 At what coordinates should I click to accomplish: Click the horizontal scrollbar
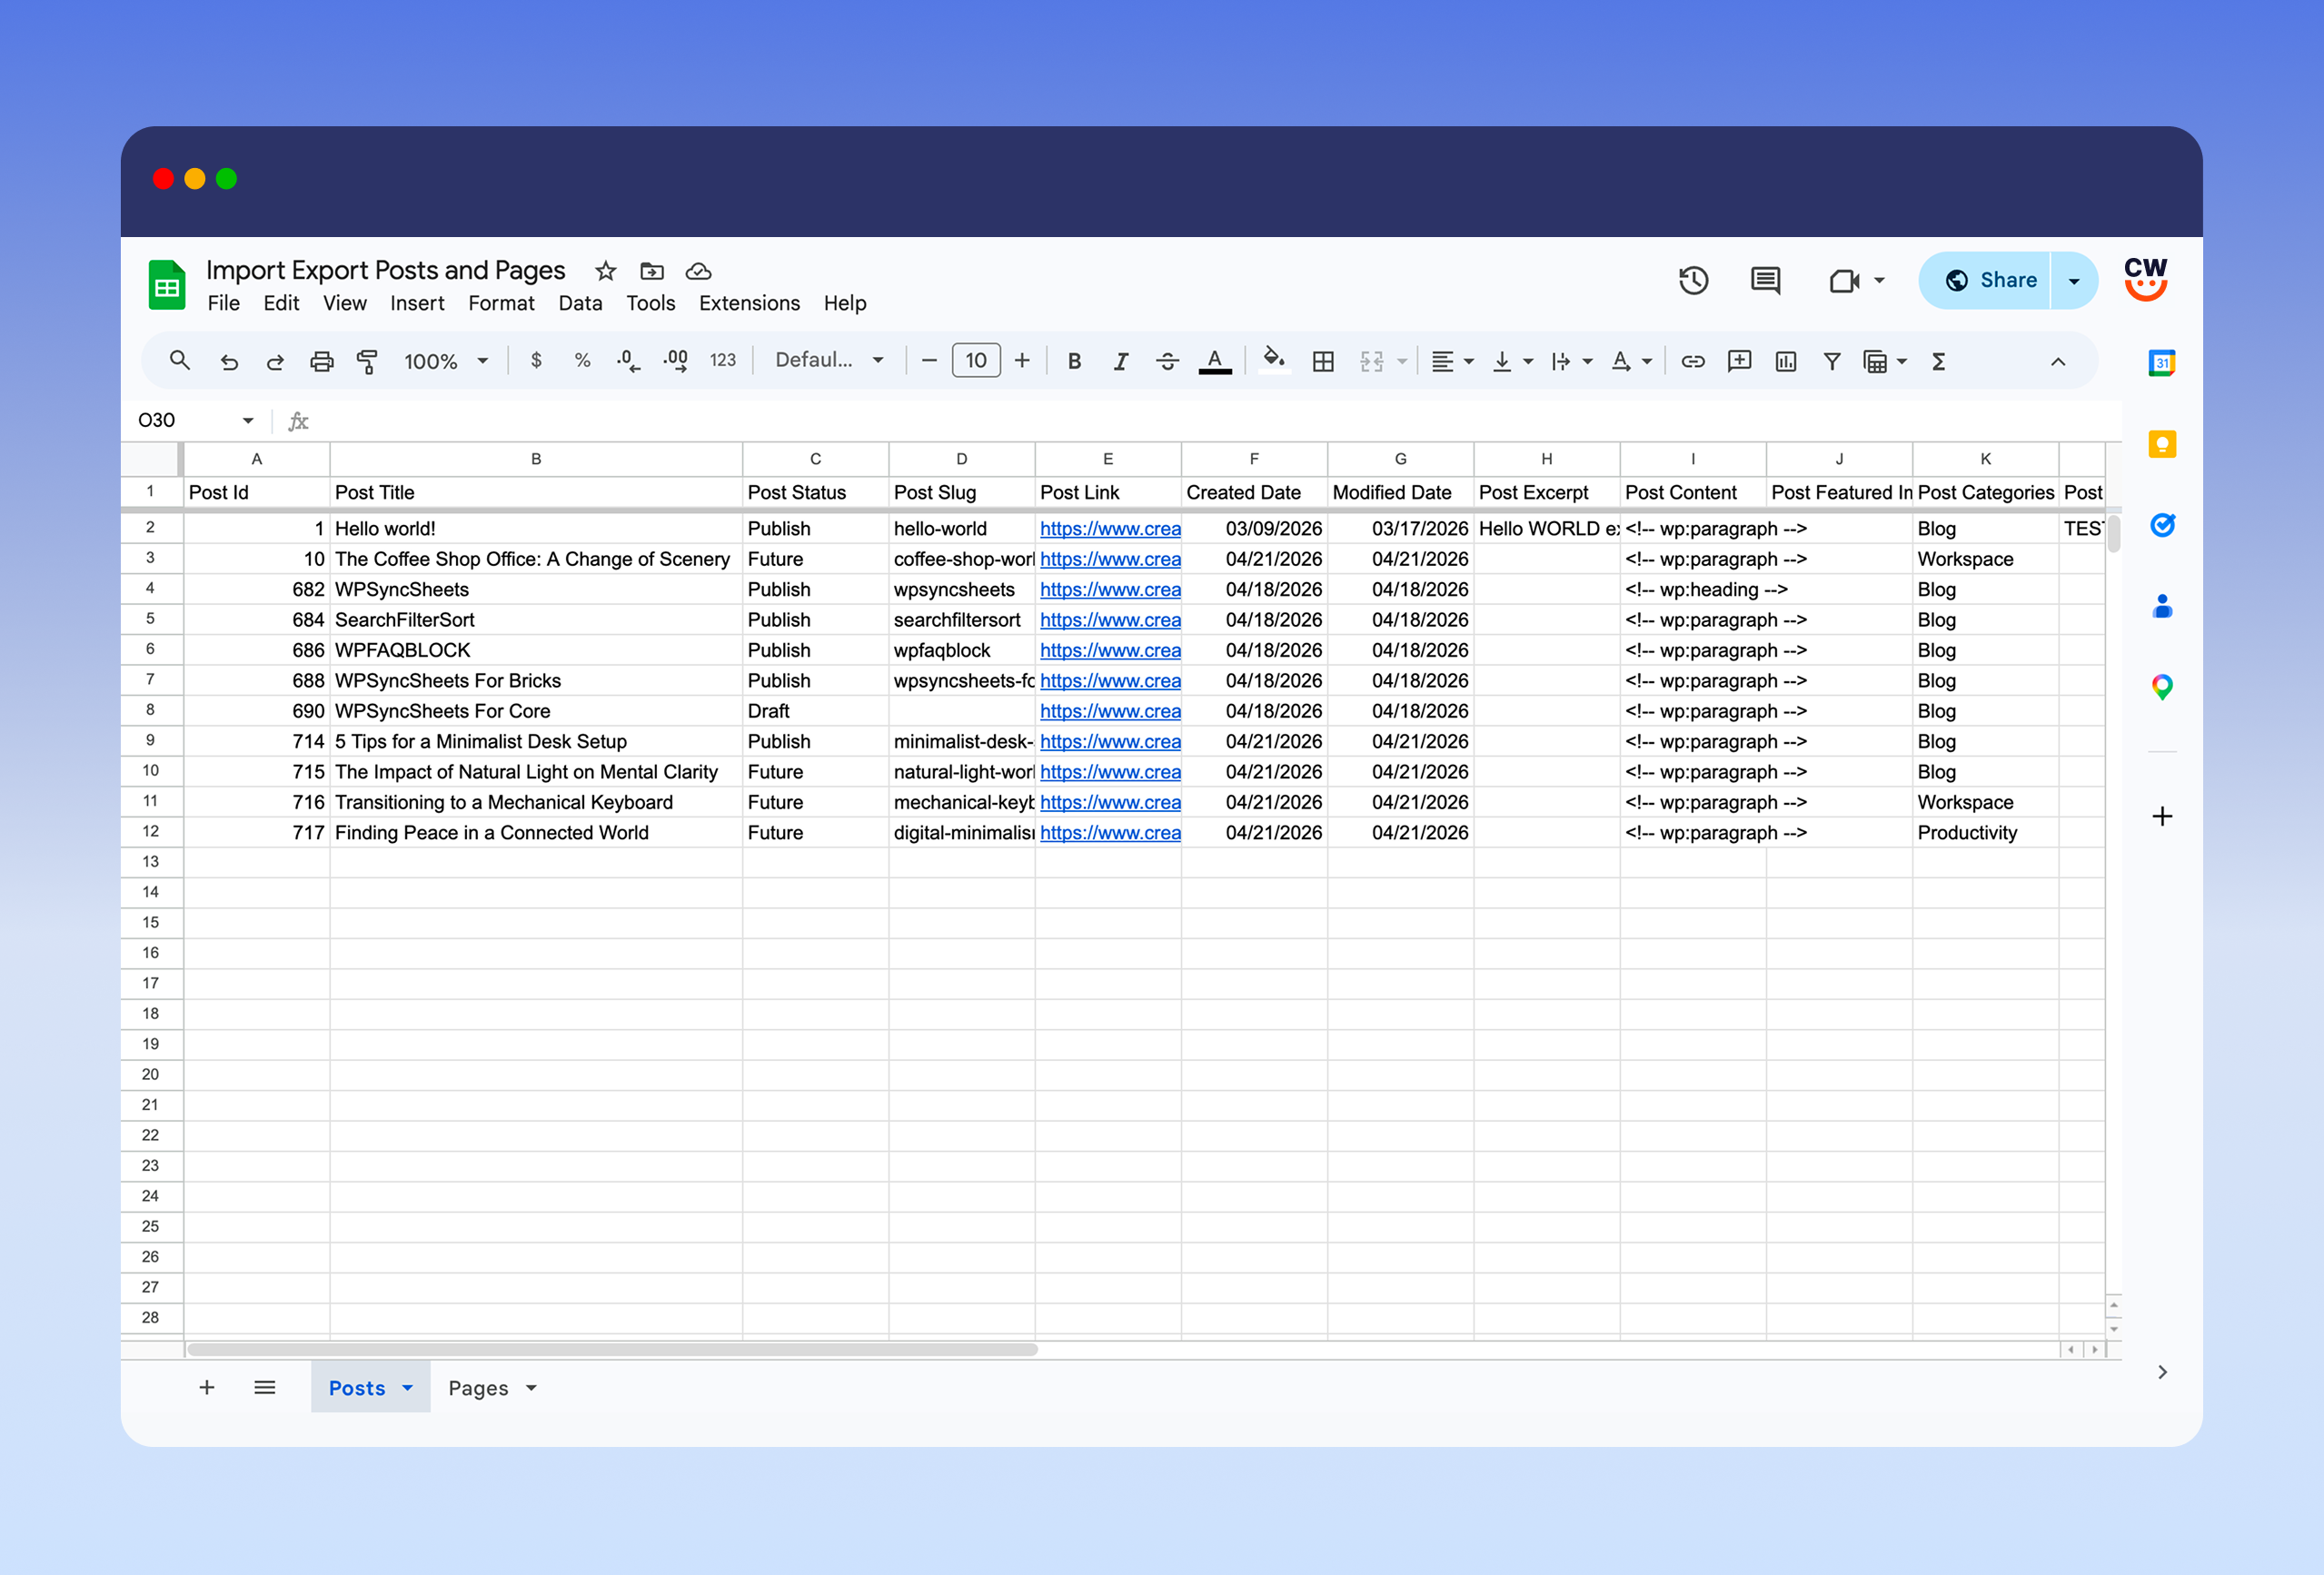612,1350
